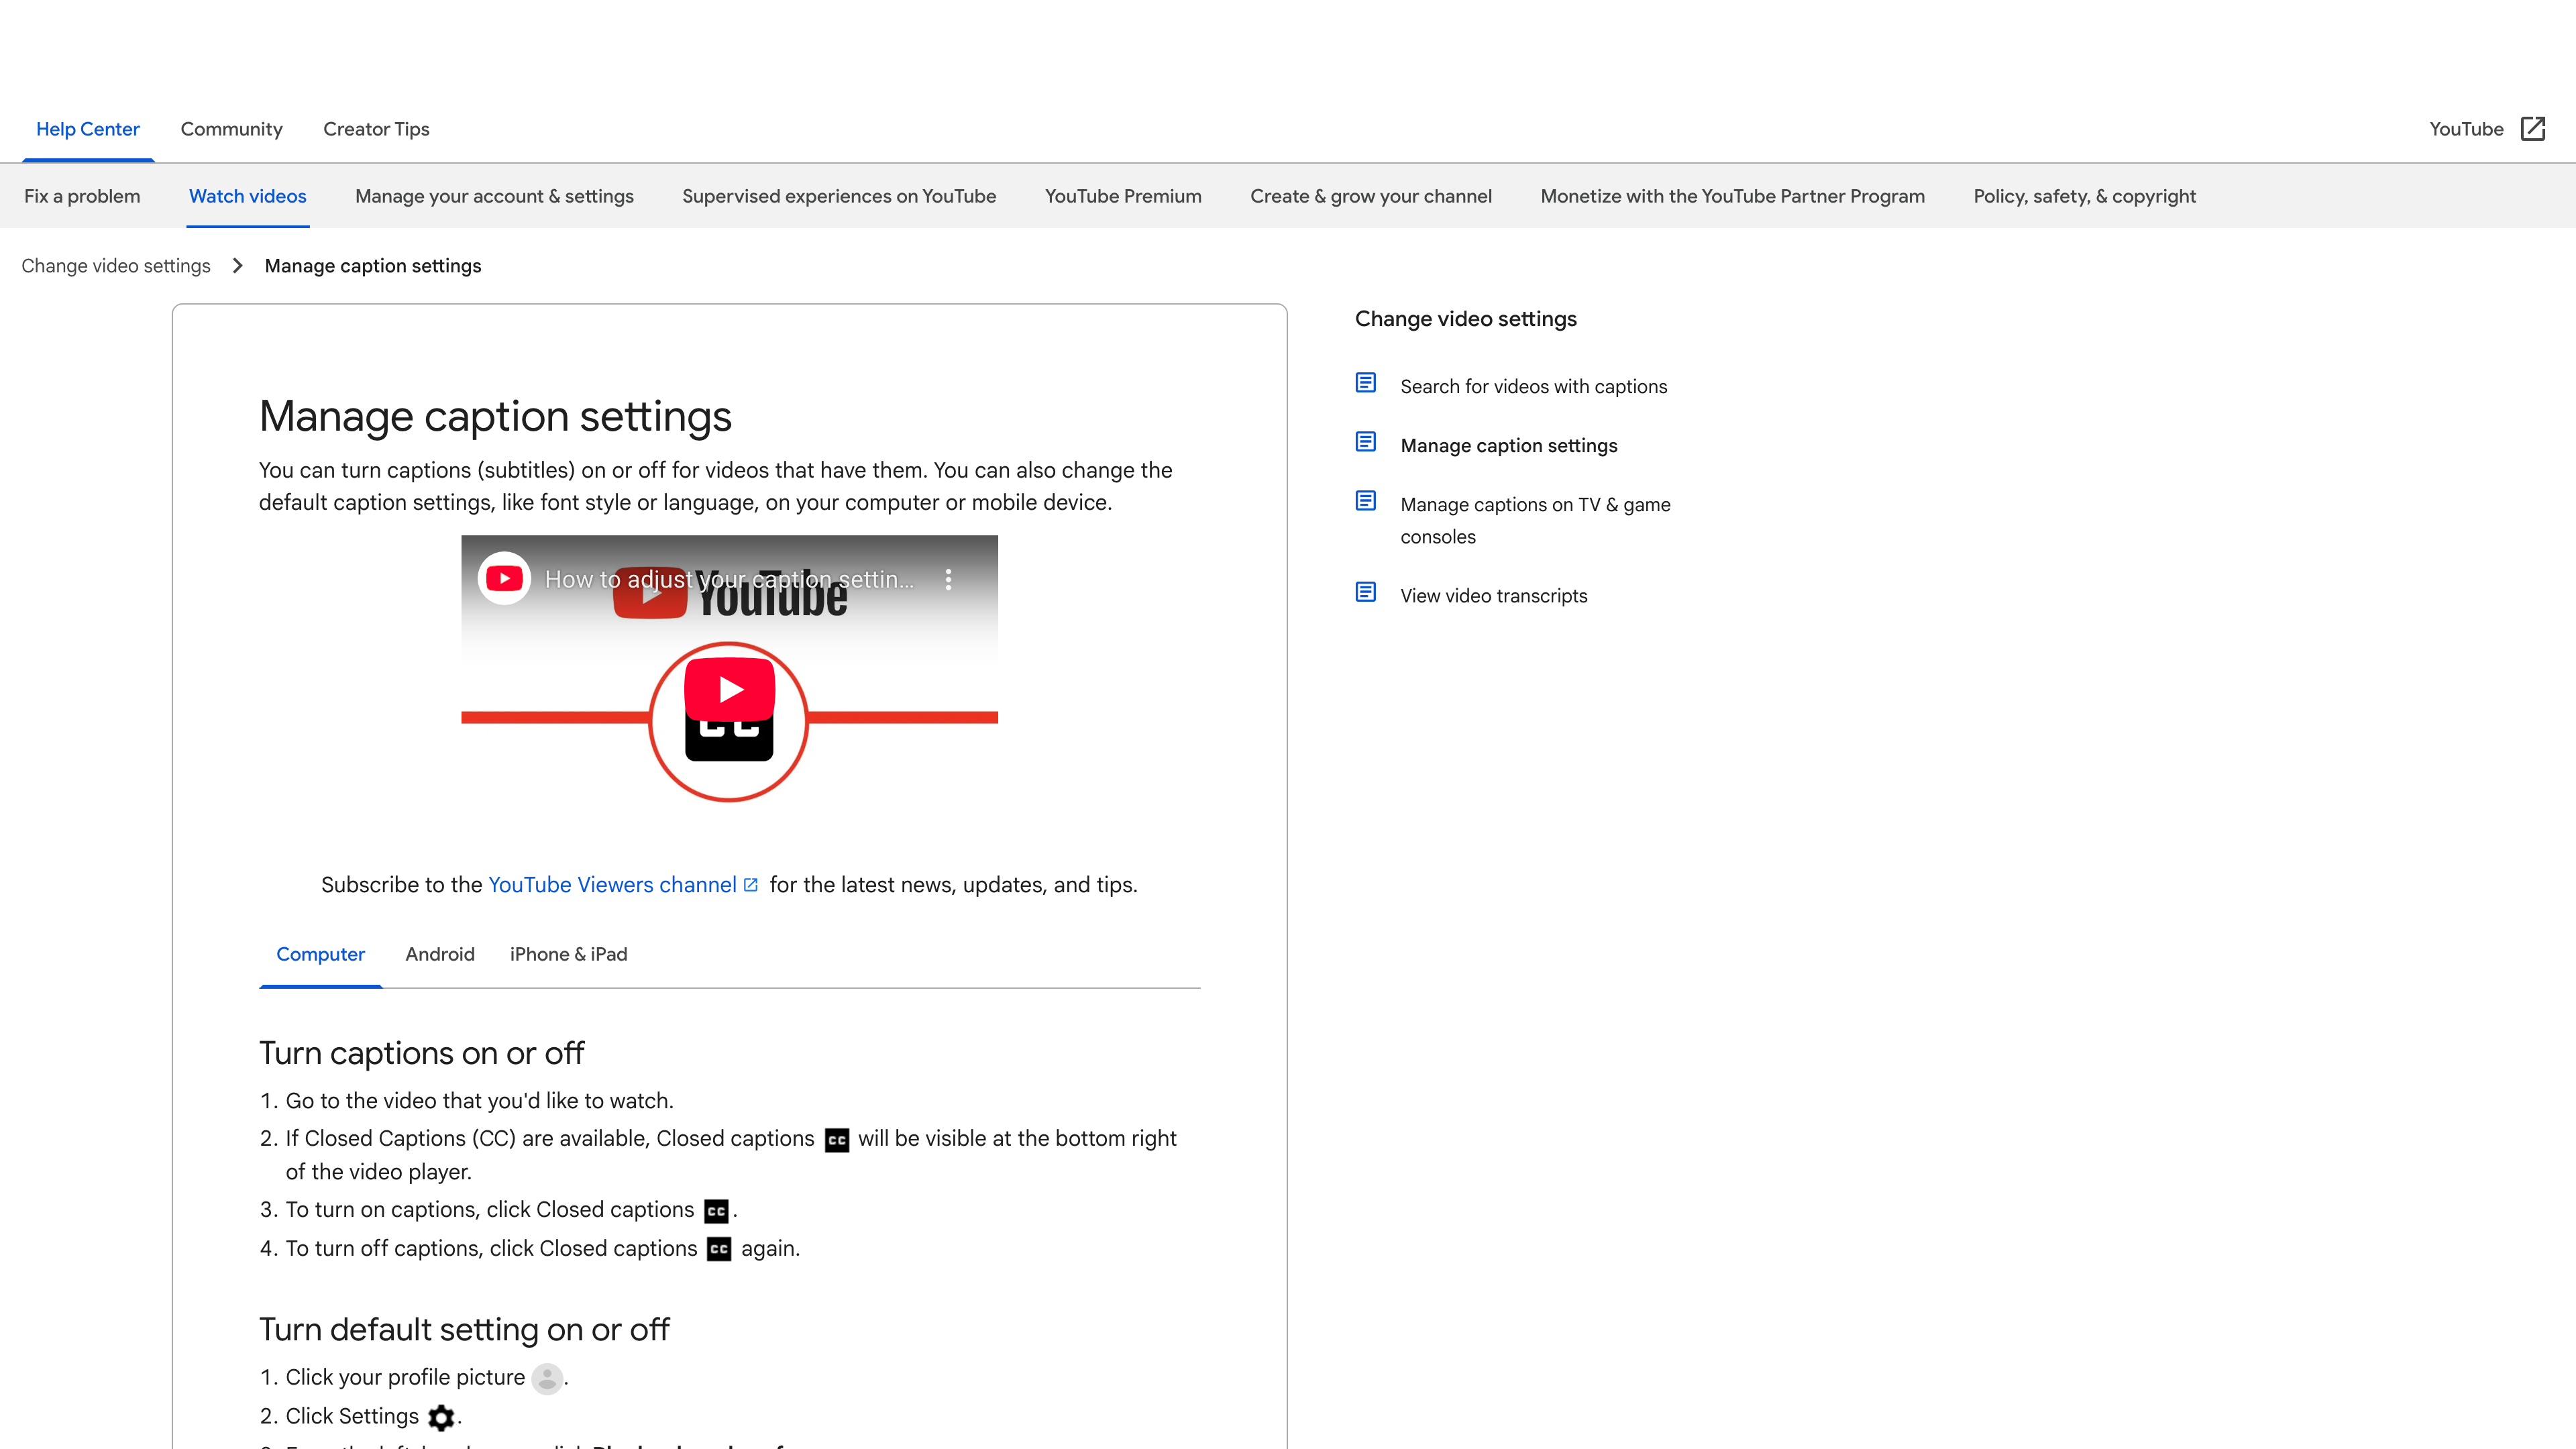
Task: Open the YouTube Viewers channel link
Action: (611, 885)
